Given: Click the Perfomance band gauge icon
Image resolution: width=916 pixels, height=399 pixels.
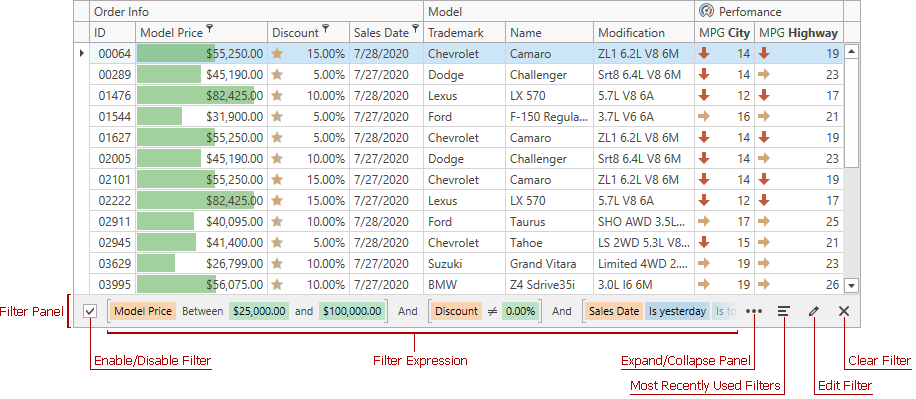Looking at the screenshot, I should [x=706, y=11].
